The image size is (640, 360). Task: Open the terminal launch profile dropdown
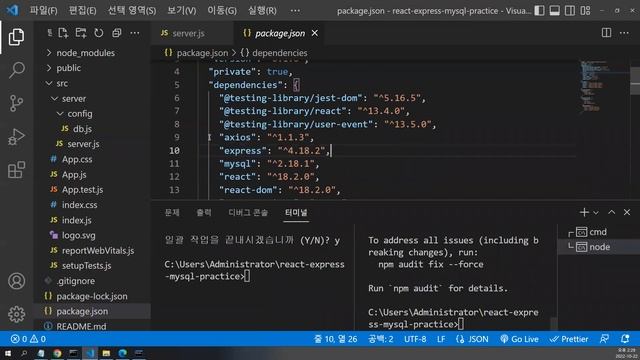pos(596,213)
